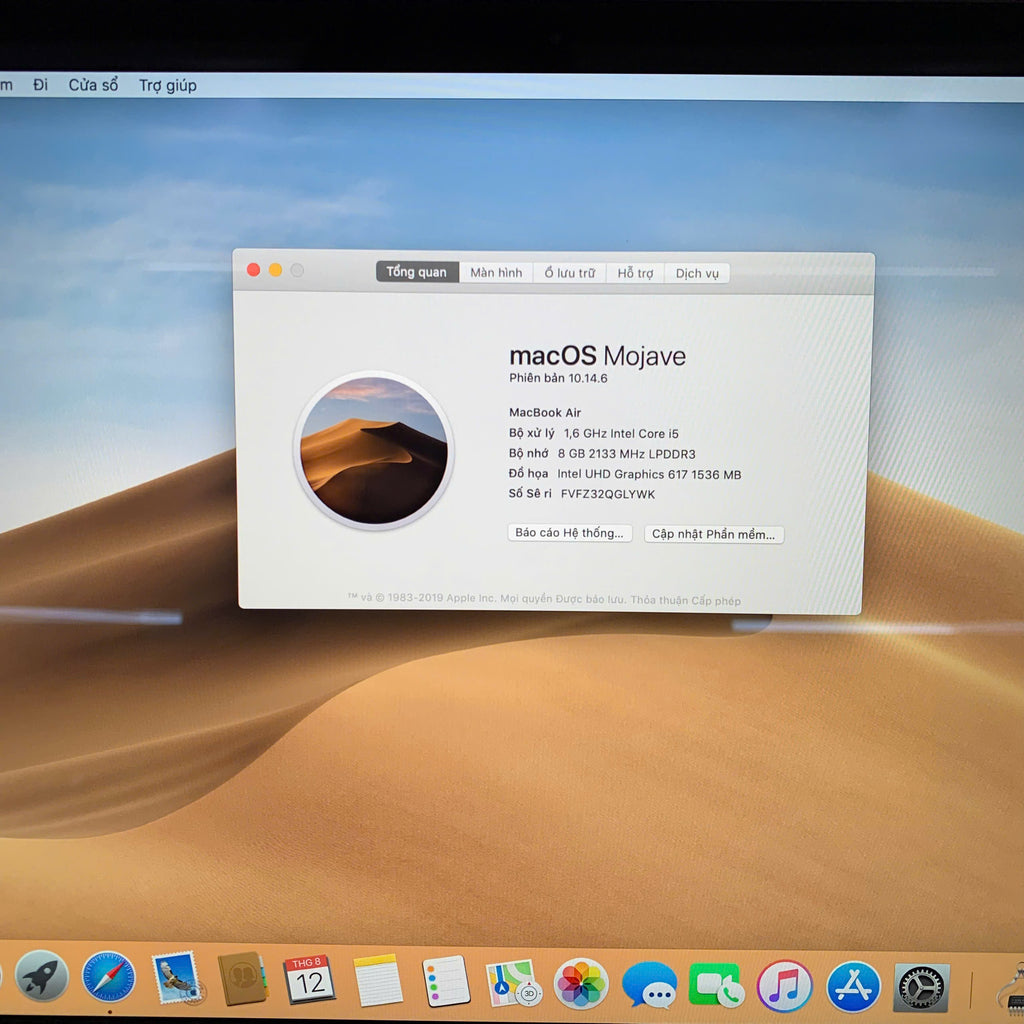This screenshot has width=1024, height=1024.
Task: Open the Thỏa thuận Cấp phép link
Action: 686,600
